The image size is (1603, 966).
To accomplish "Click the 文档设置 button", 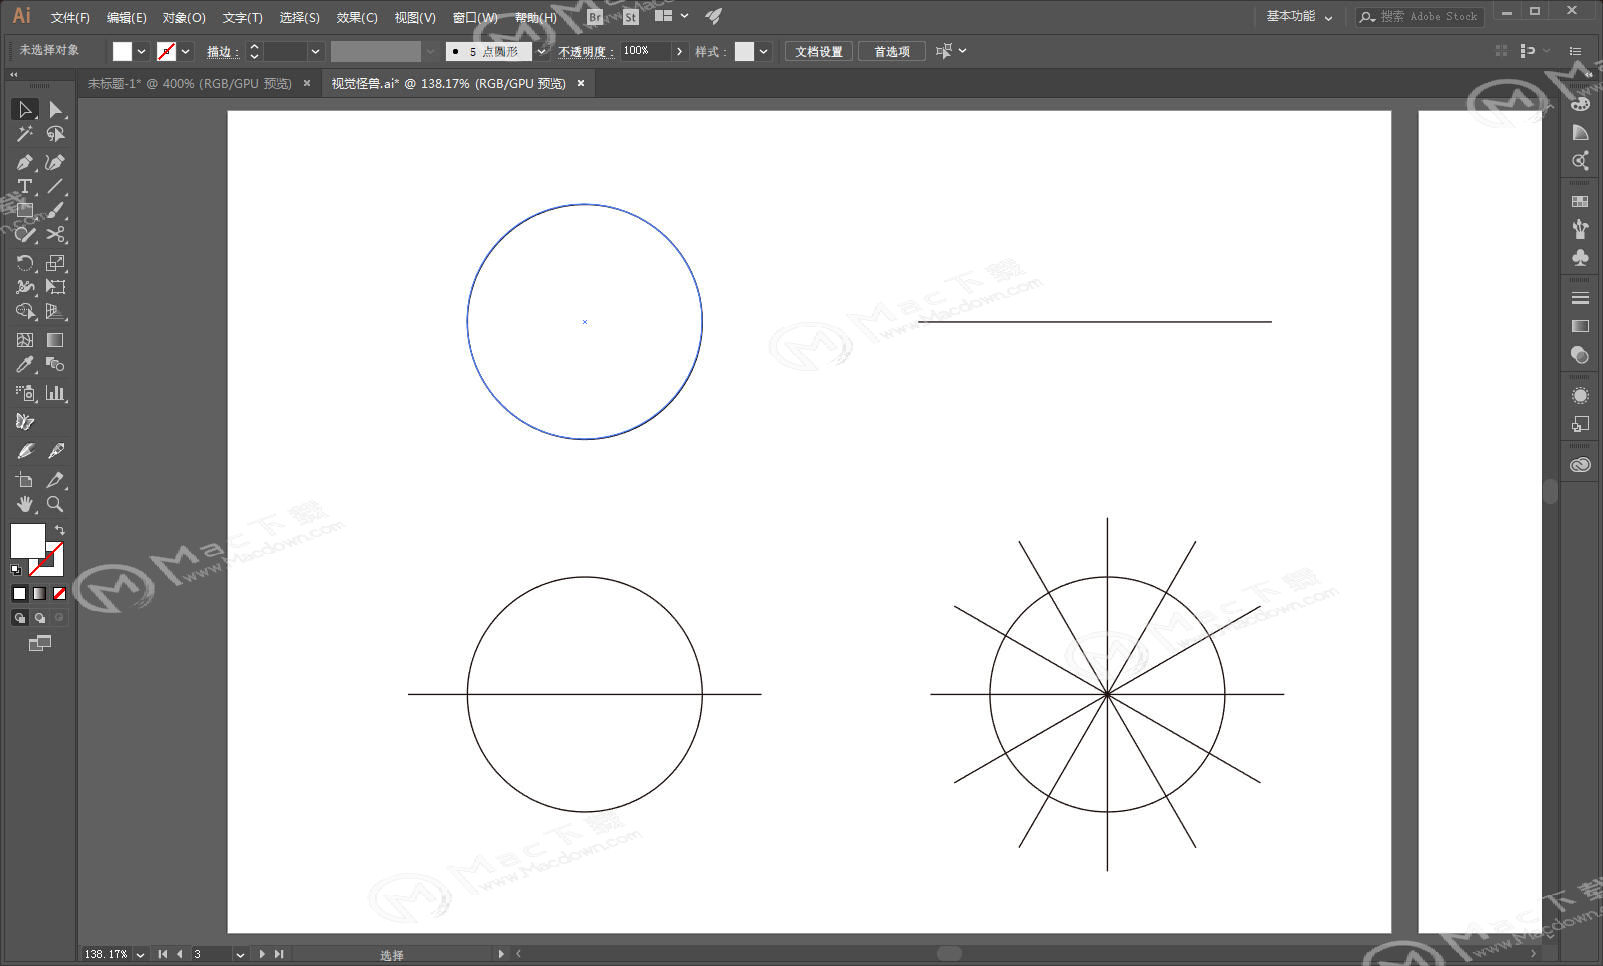I will [x=818, y=51].
